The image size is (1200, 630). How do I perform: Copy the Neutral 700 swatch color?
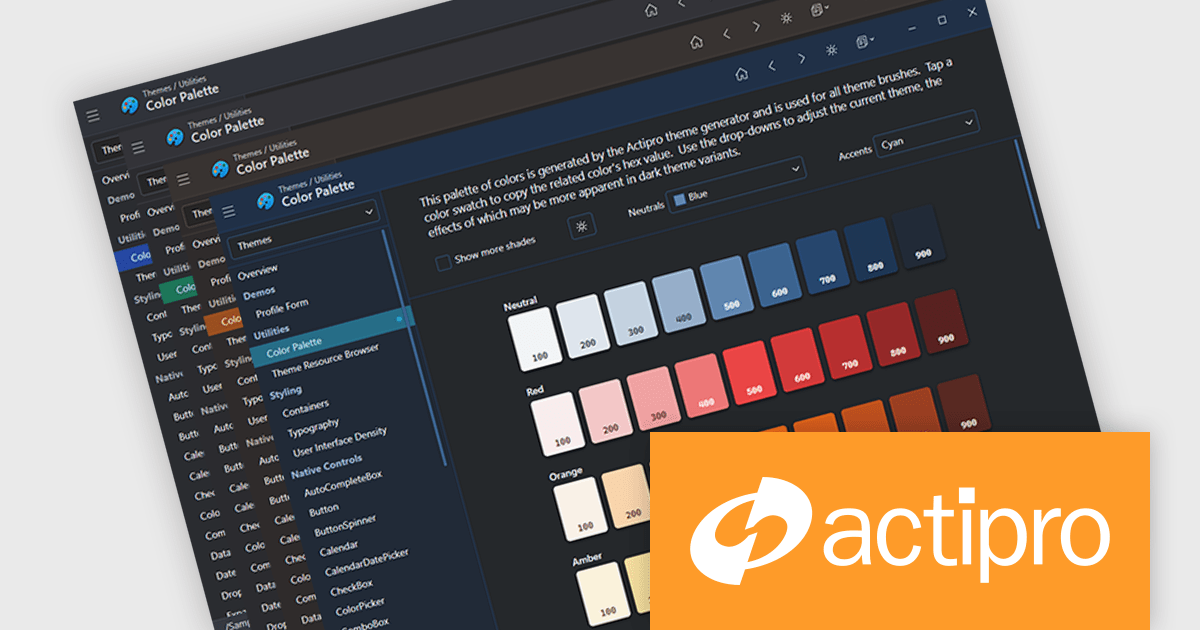point(822,262)
